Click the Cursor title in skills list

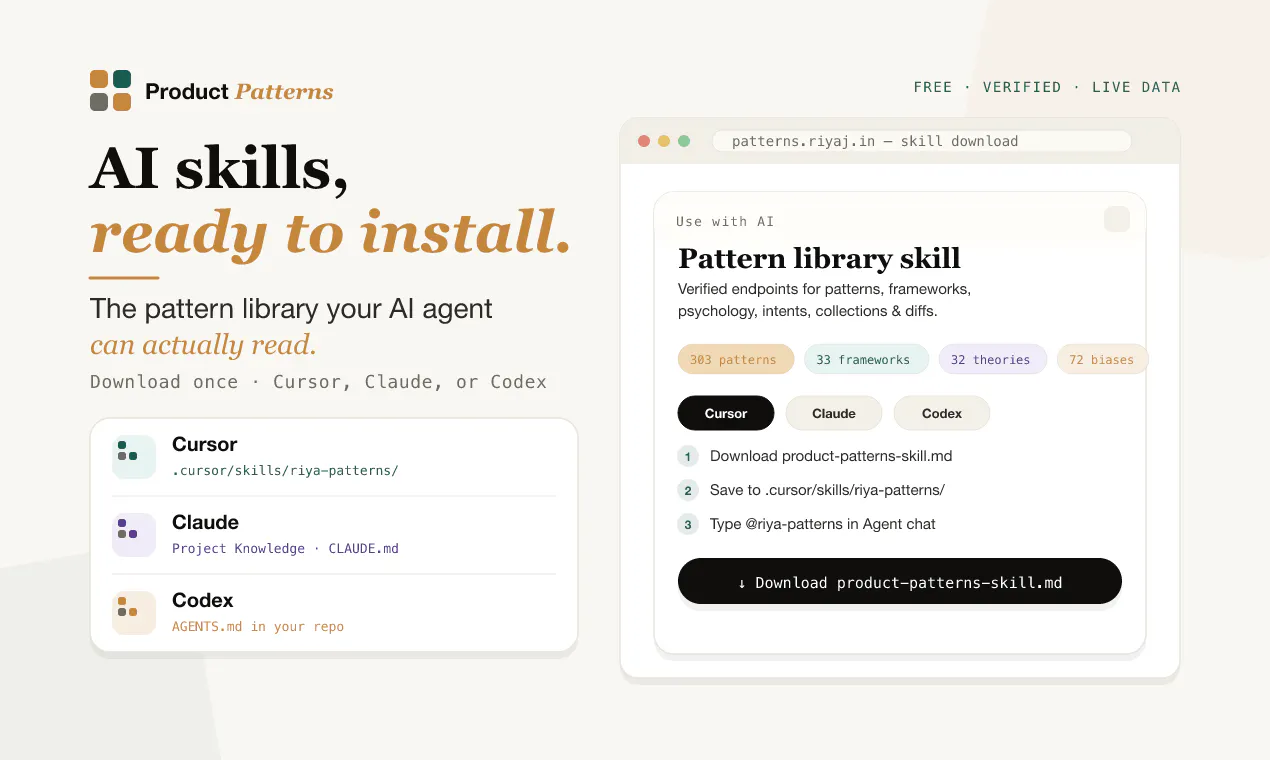(204, 444)
